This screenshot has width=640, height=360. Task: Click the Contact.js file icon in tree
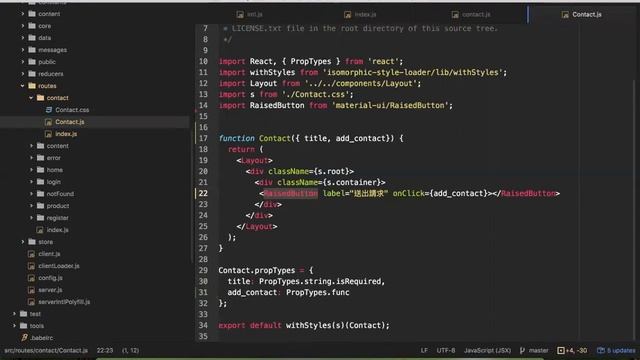pos(49,122)
